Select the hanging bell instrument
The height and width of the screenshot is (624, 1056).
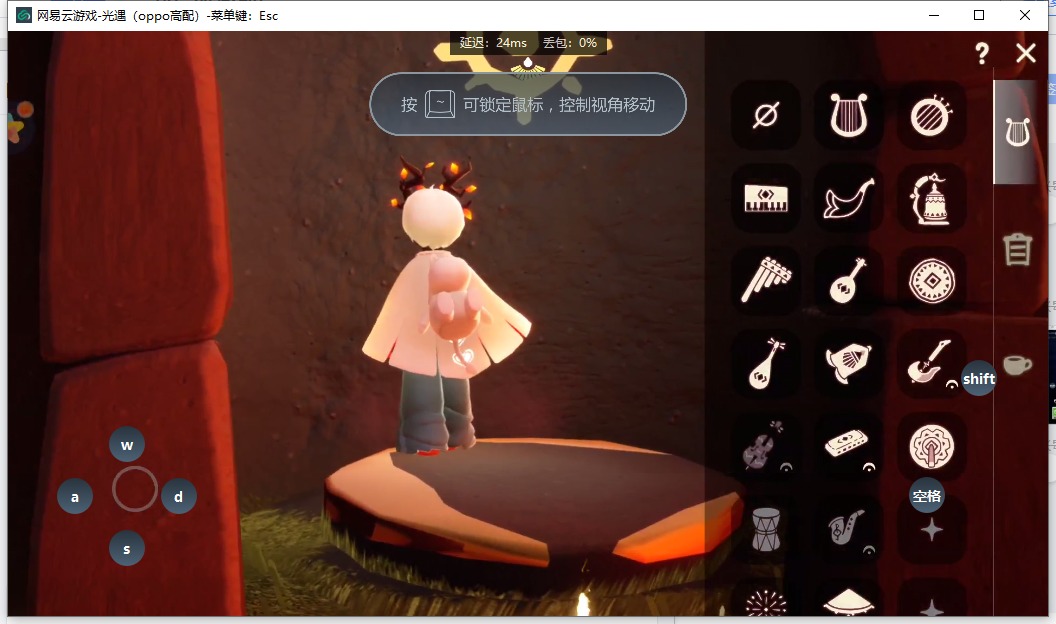point(931,198)
